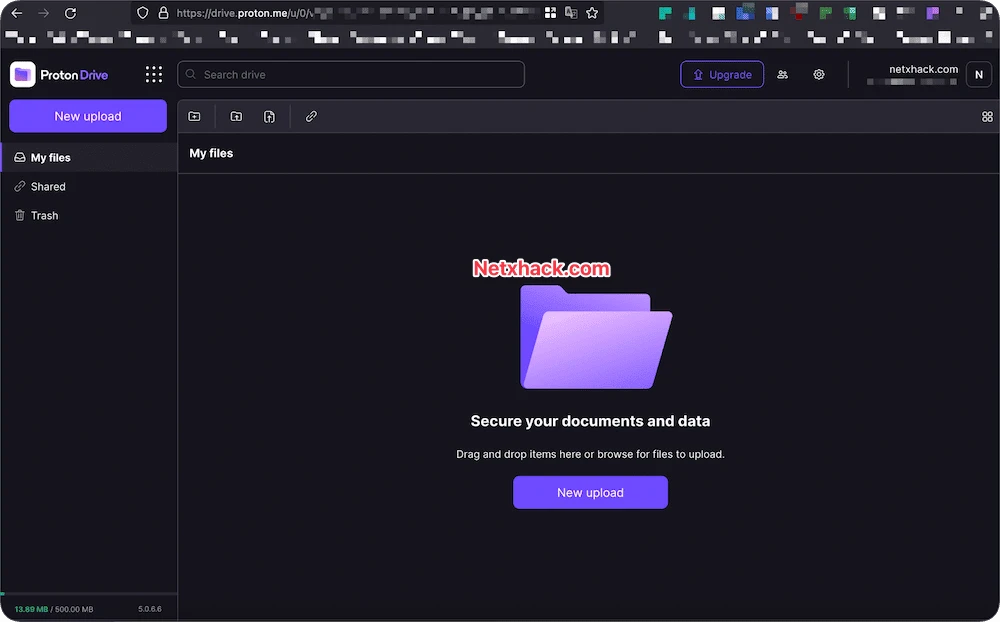1000x622 pixels.
Task: Open the settings gear menu
Action: point(819,75)
